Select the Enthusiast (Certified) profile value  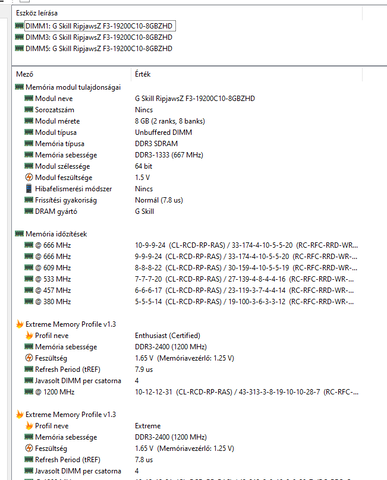(168, 336)
